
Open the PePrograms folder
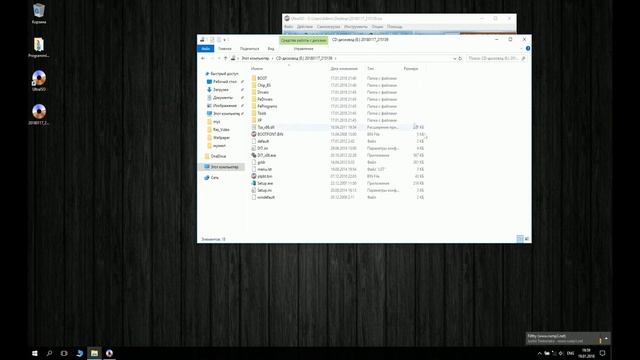coord(267,106)
